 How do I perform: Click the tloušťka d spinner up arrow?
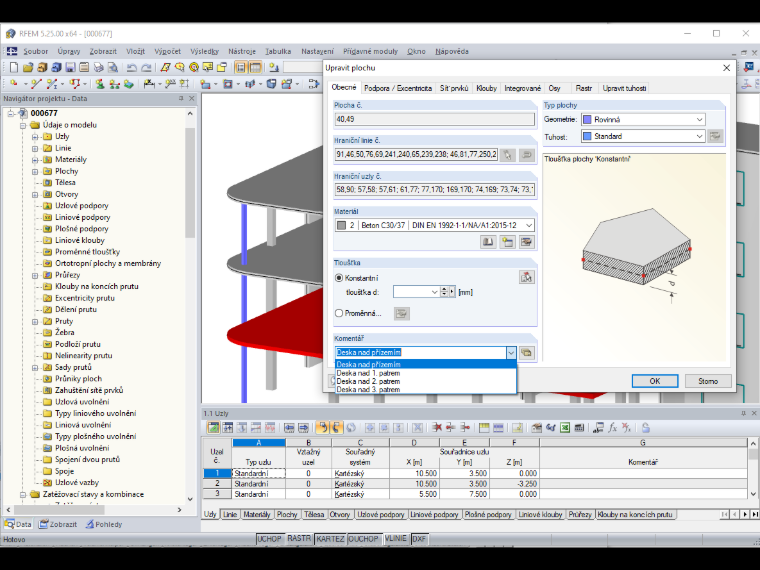click(444, 289)
